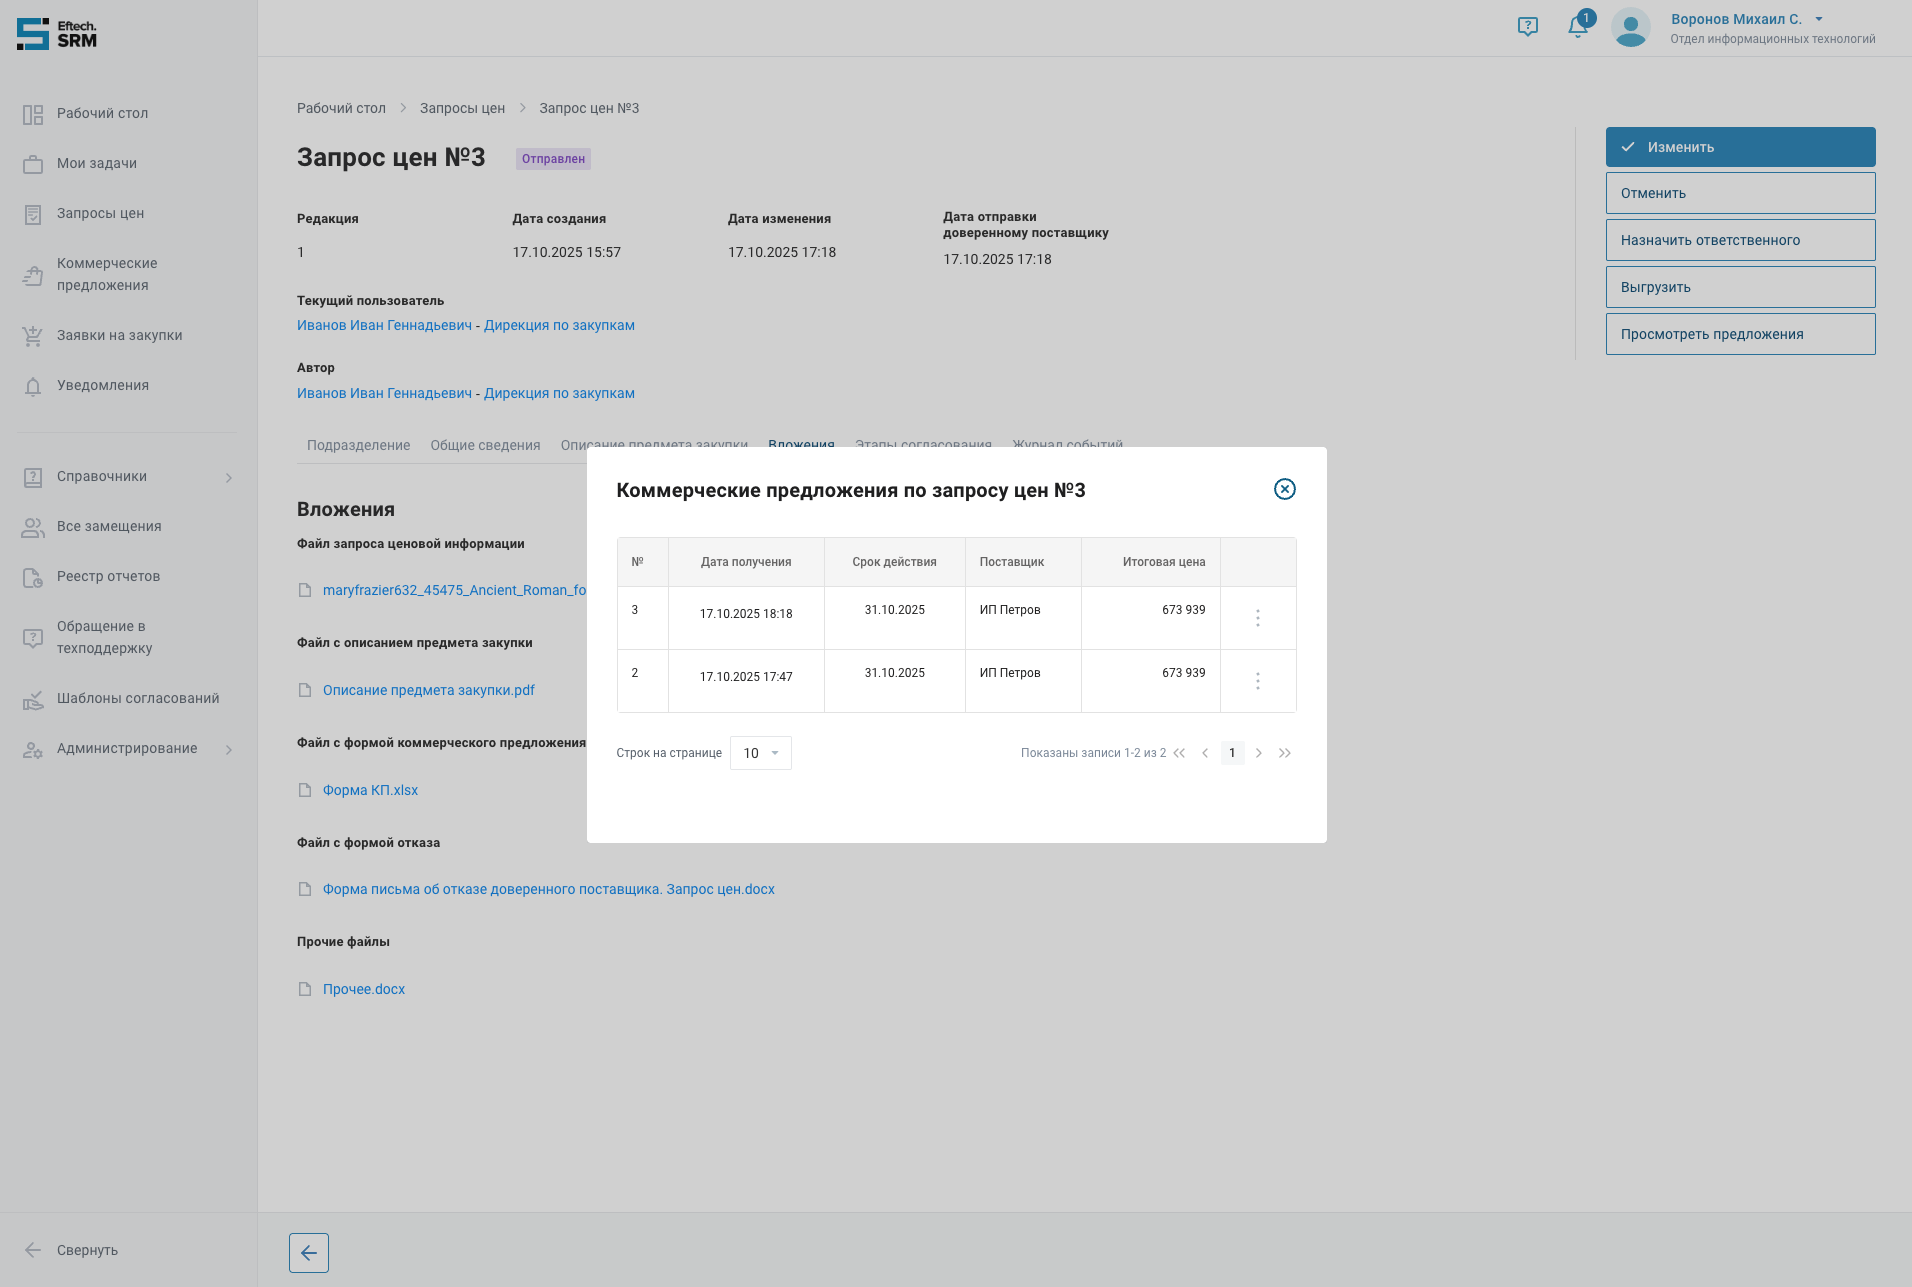Screen dimensions: 1912x1287
Task: Open Мои задачи in sidebar
Action: (x=97, y=163)
